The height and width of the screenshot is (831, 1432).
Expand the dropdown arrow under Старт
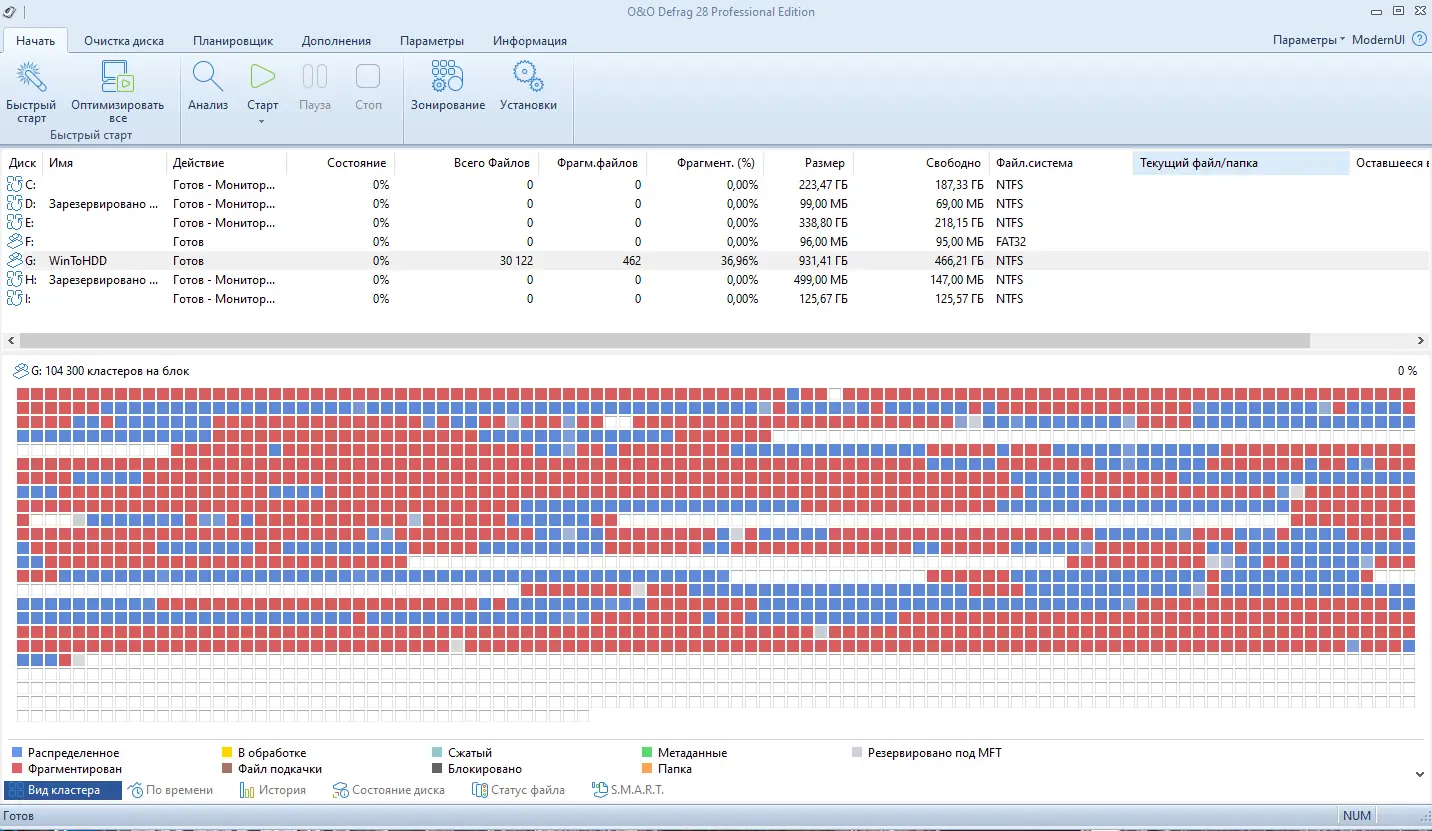point(262,122)
